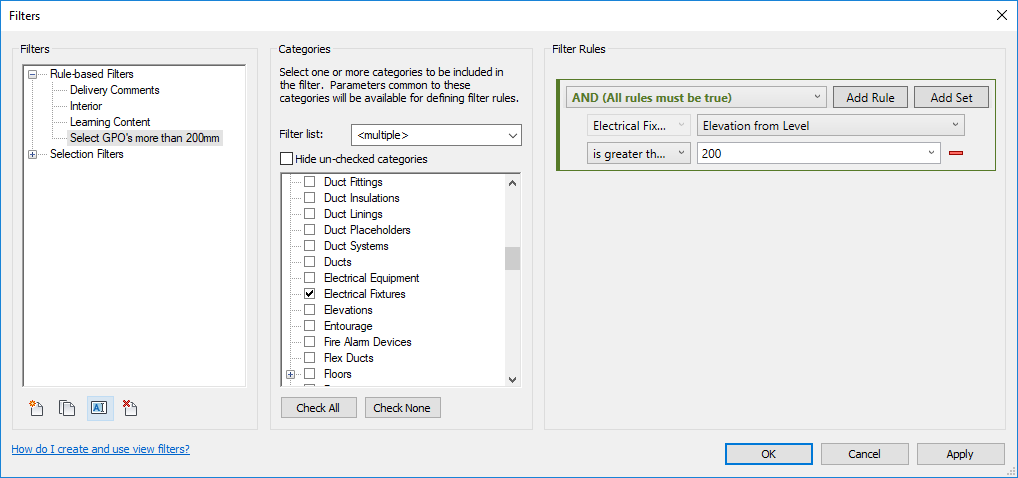Click the Delete filter icon
The width and height of the screenshot is (1018, 478).
pyautogui.click(x=130, y=408)
